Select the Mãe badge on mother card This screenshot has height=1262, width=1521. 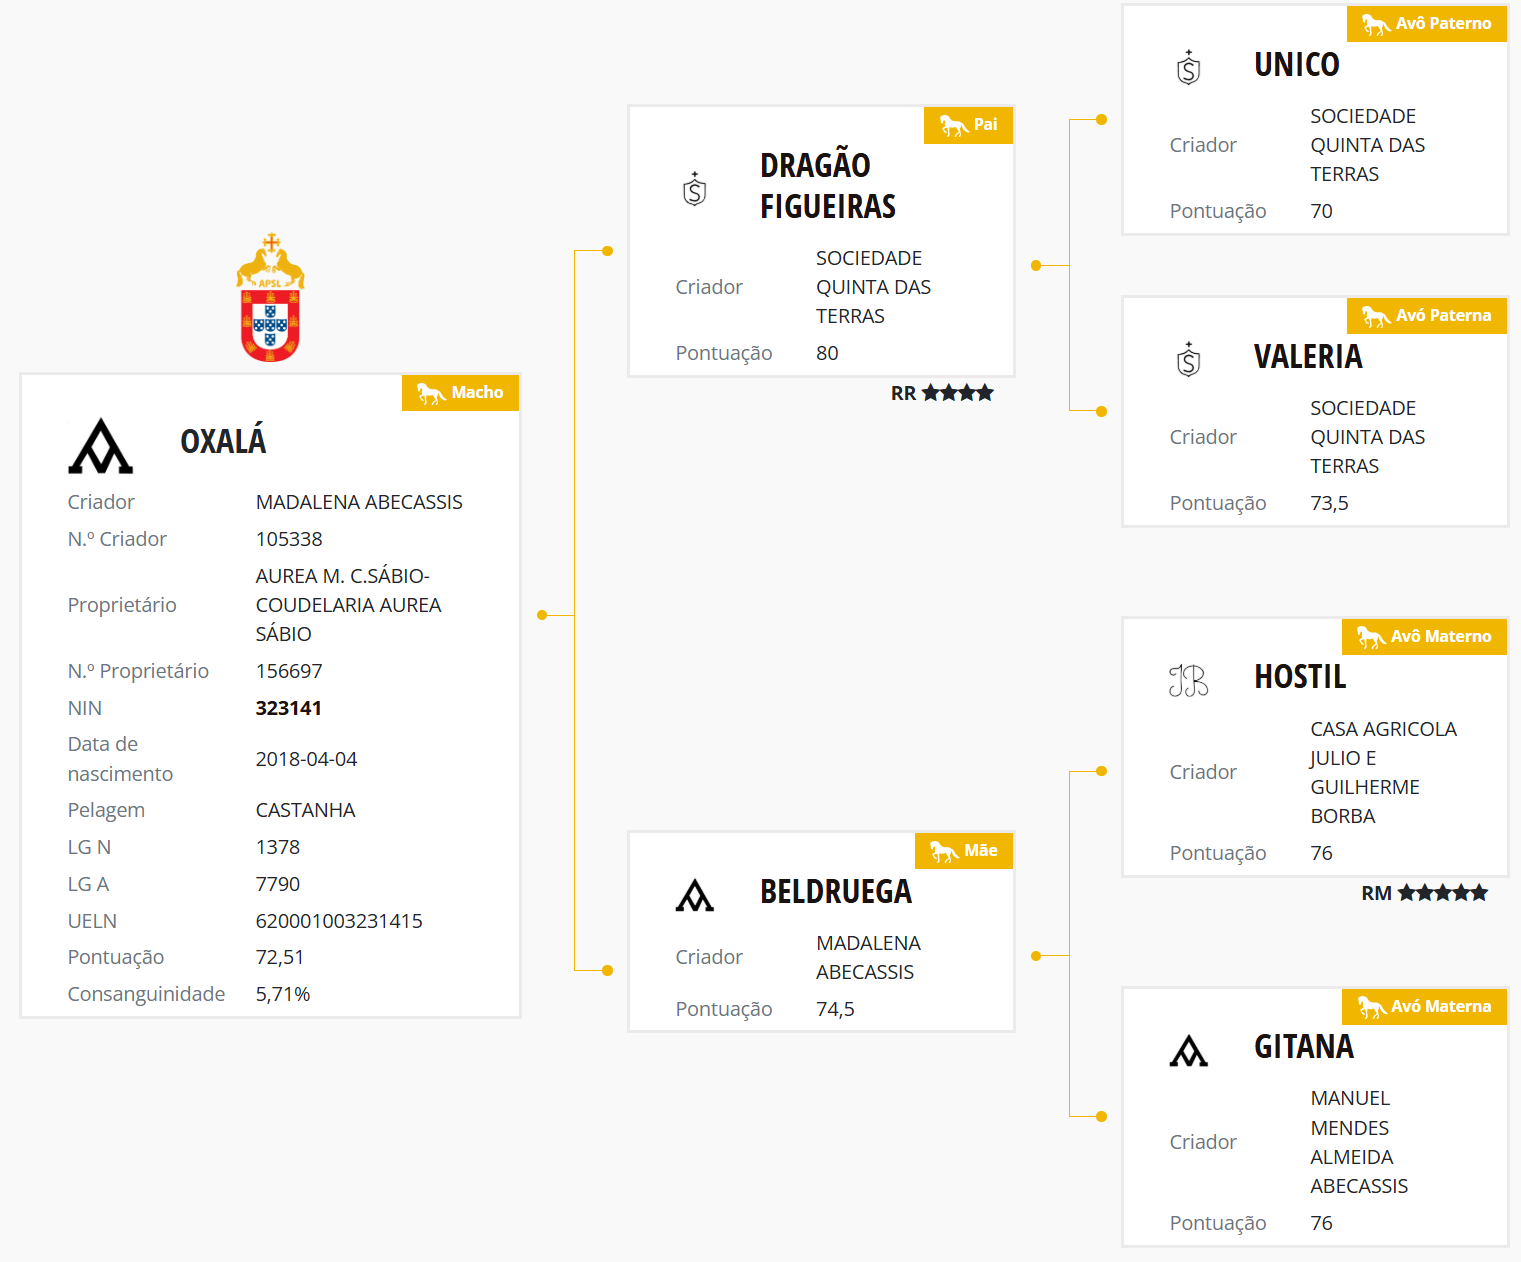[964, 851]
